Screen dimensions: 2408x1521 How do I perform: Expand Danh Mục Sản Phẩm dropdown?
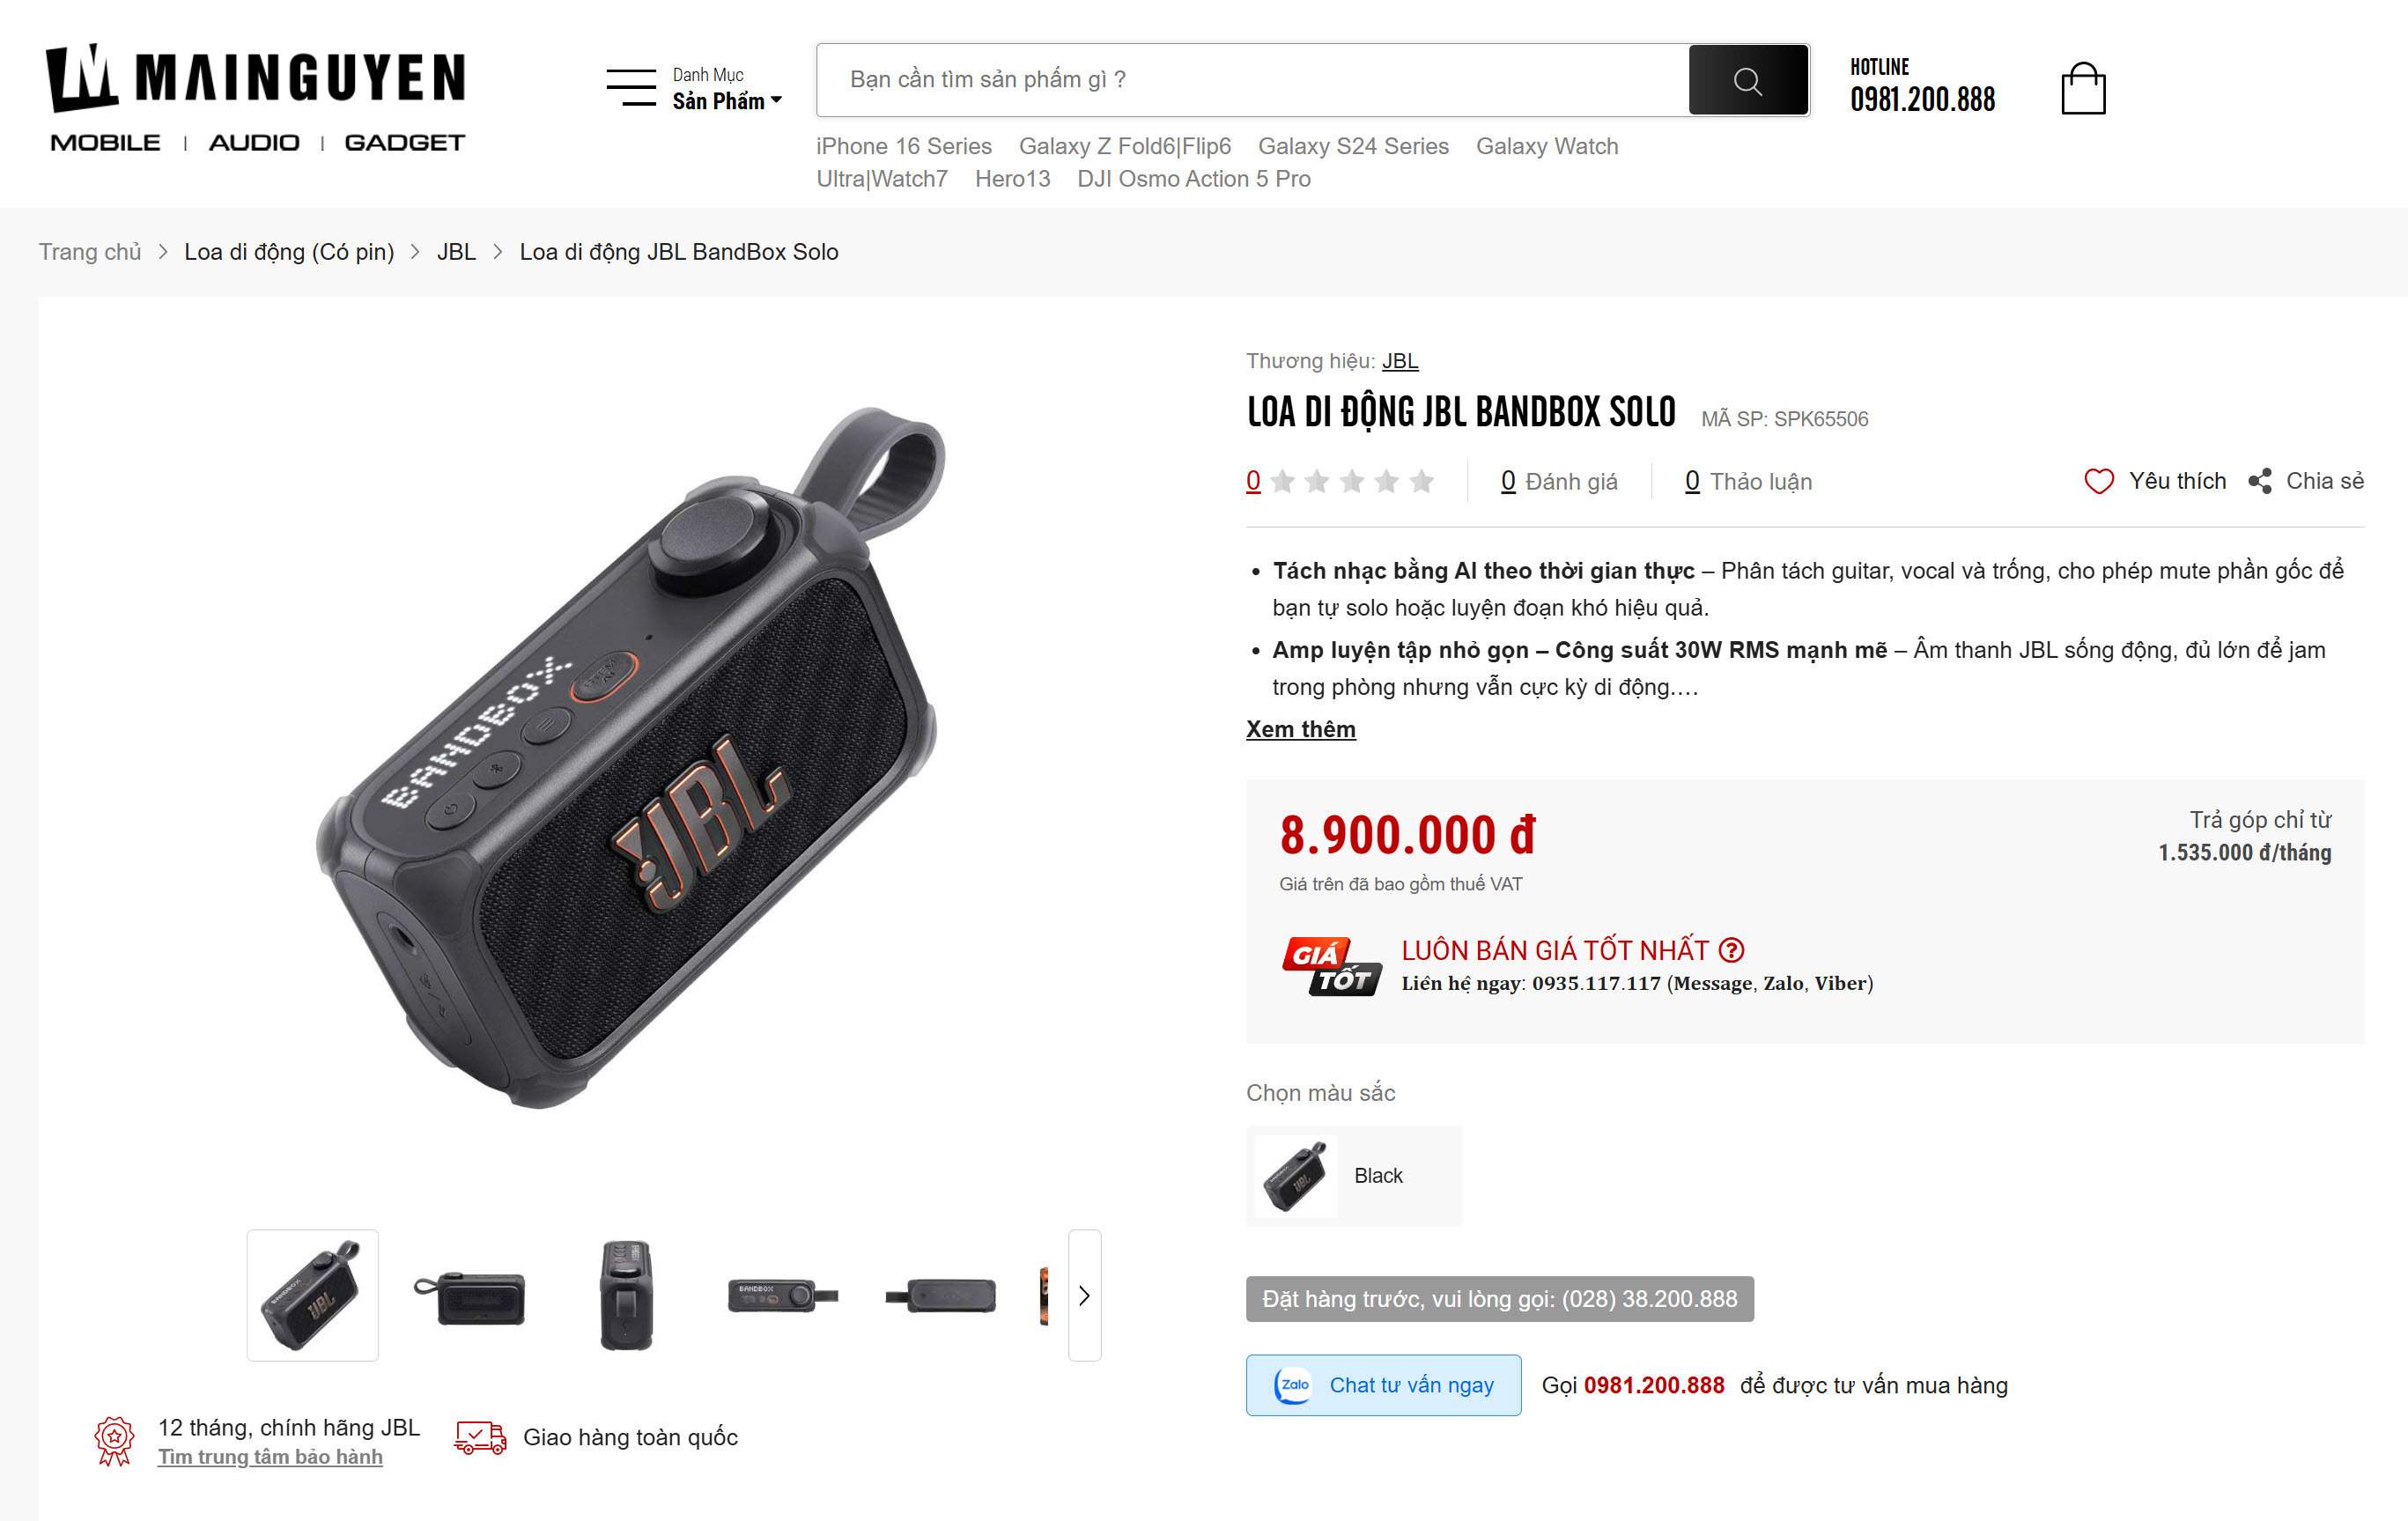click(727, 88)
